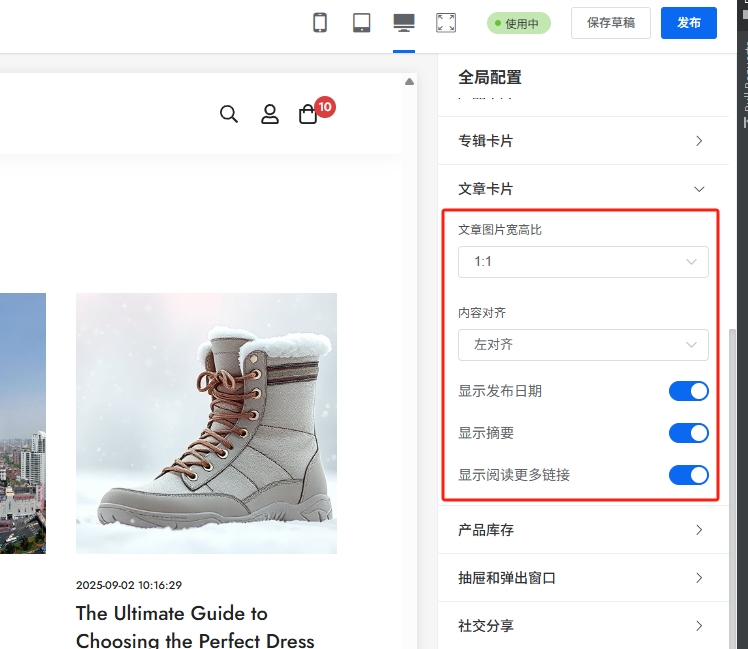
Task: Enter fullscreen preview mode
Action: [x=446, y=23]
